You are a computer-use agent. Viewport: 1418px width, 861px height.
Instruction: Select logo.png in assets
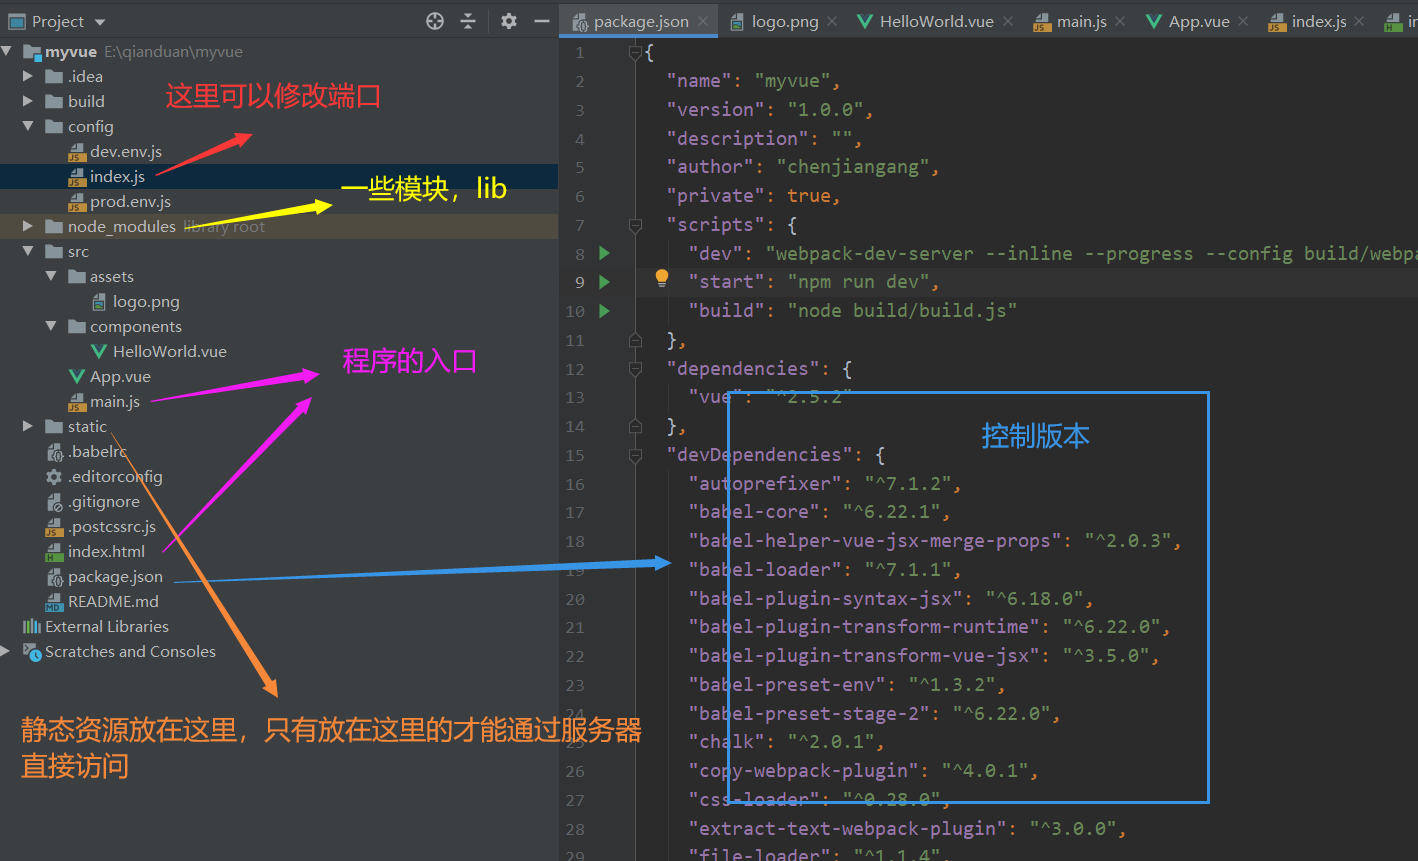point(146,302)
